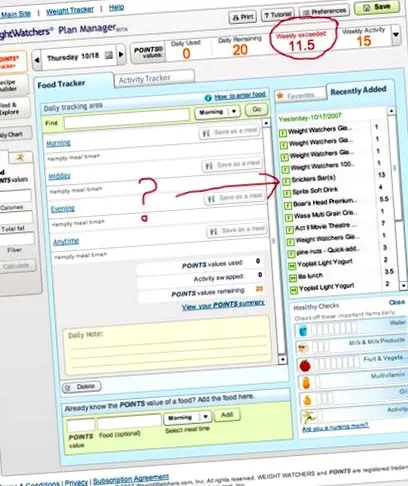Check the Activity box in Healthy Checks

click(x=321, y=416)
